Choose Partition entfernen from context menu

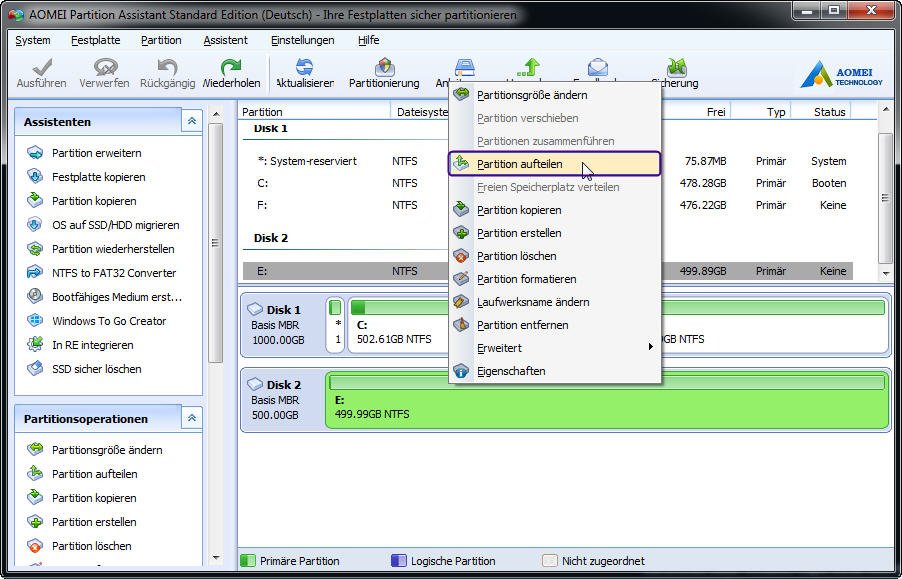click(555, 325)
